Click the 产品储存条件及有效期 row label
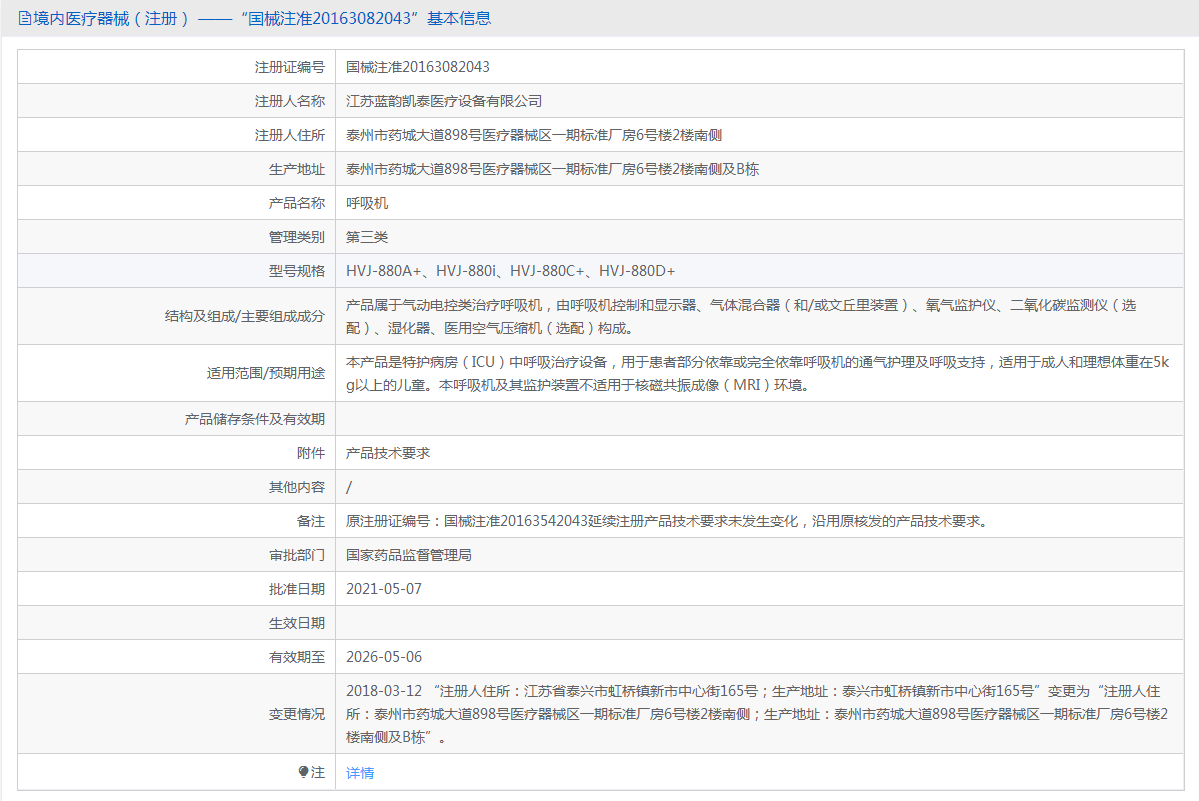Screen dimensions: 1199x801 coord(255,419)
